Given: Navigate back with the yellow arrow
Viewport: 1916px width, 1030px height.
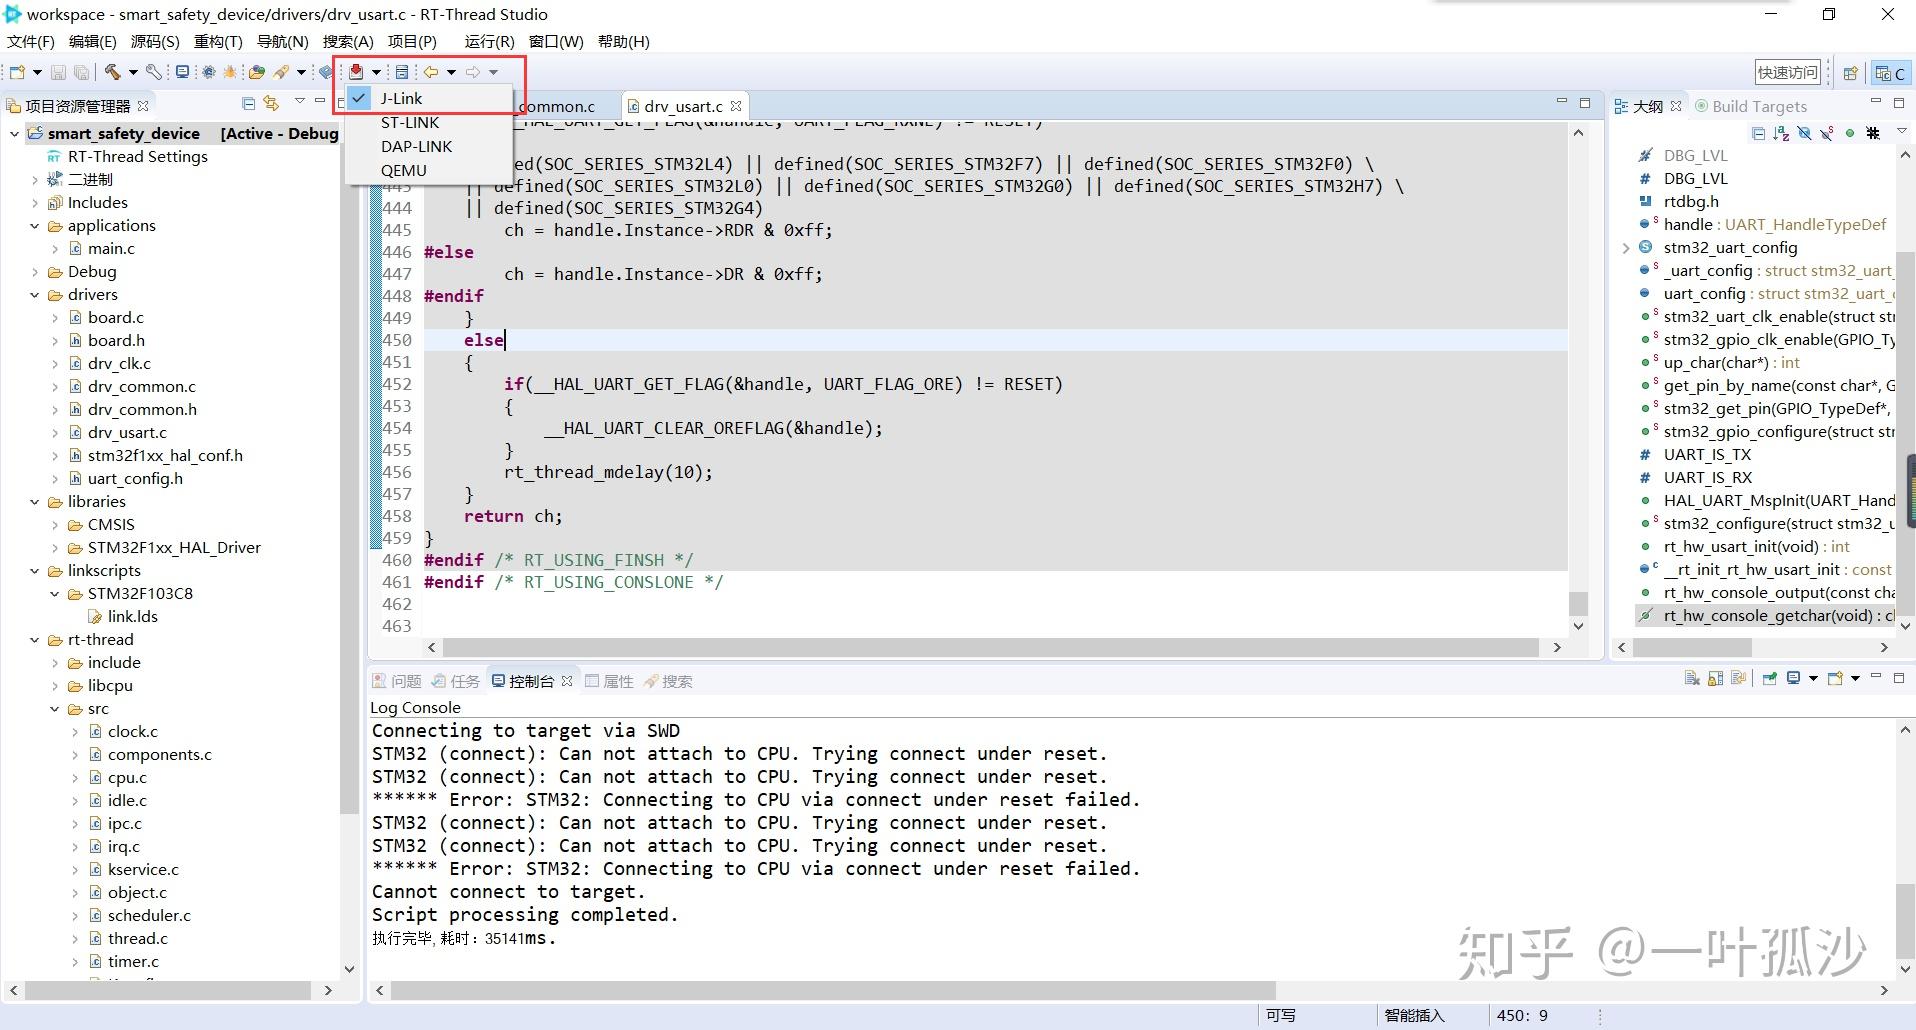Looking at the screenshot, I should pyautogui.click(x=431, y=72).
